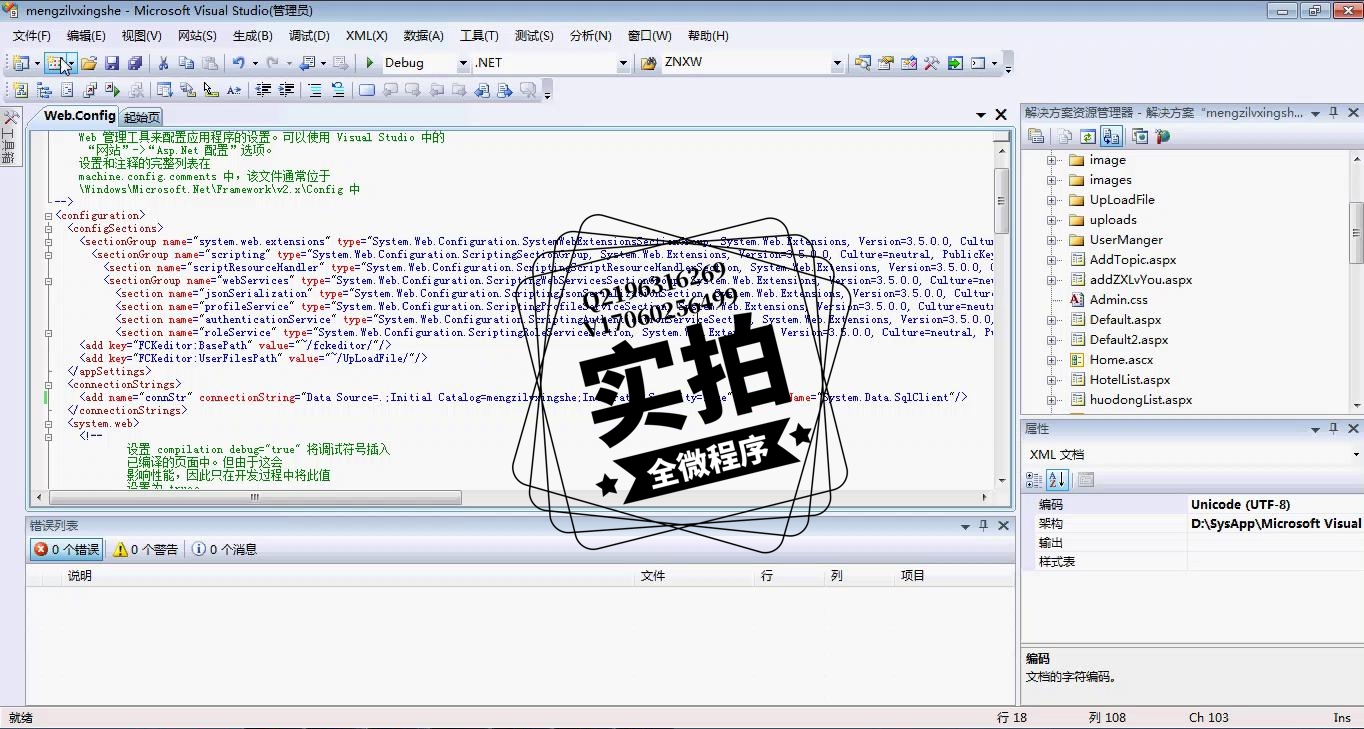Uncomment the selected lines icon
Viewport: 1364px width, 729px height.
[338, 90]
